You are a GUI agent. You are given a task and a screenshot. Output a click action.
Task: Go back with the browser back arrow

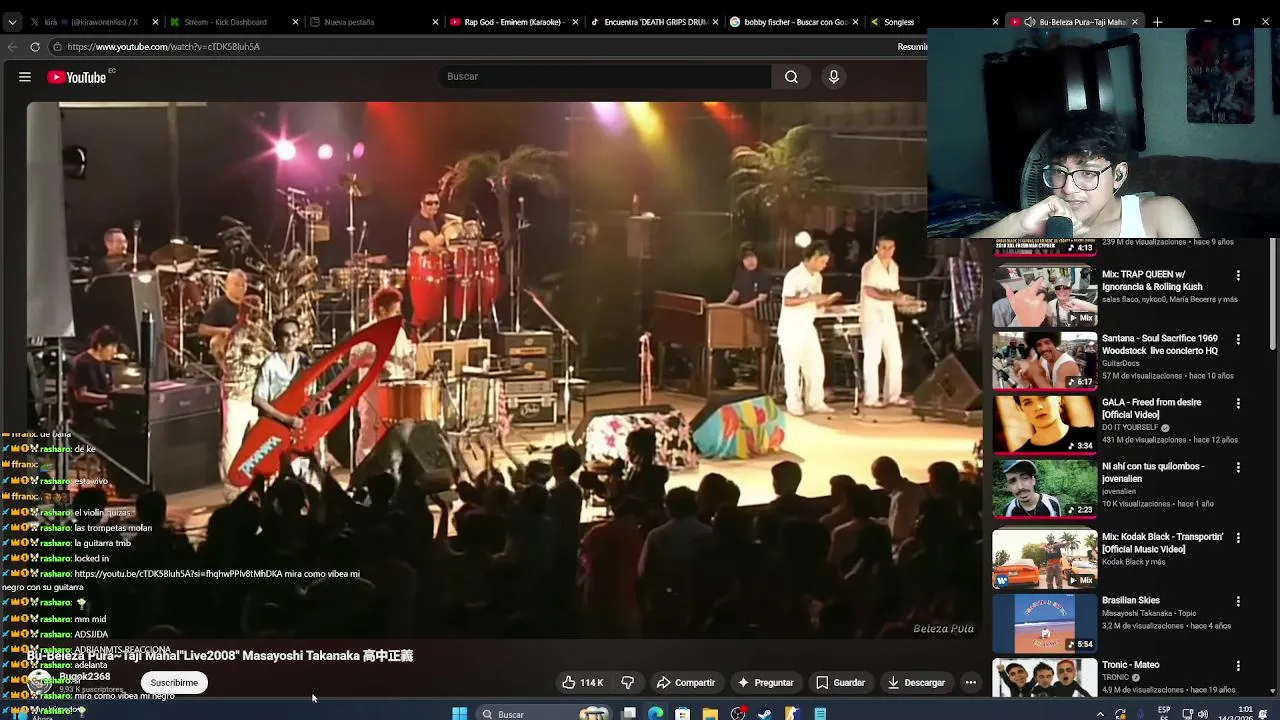[12, 47]
